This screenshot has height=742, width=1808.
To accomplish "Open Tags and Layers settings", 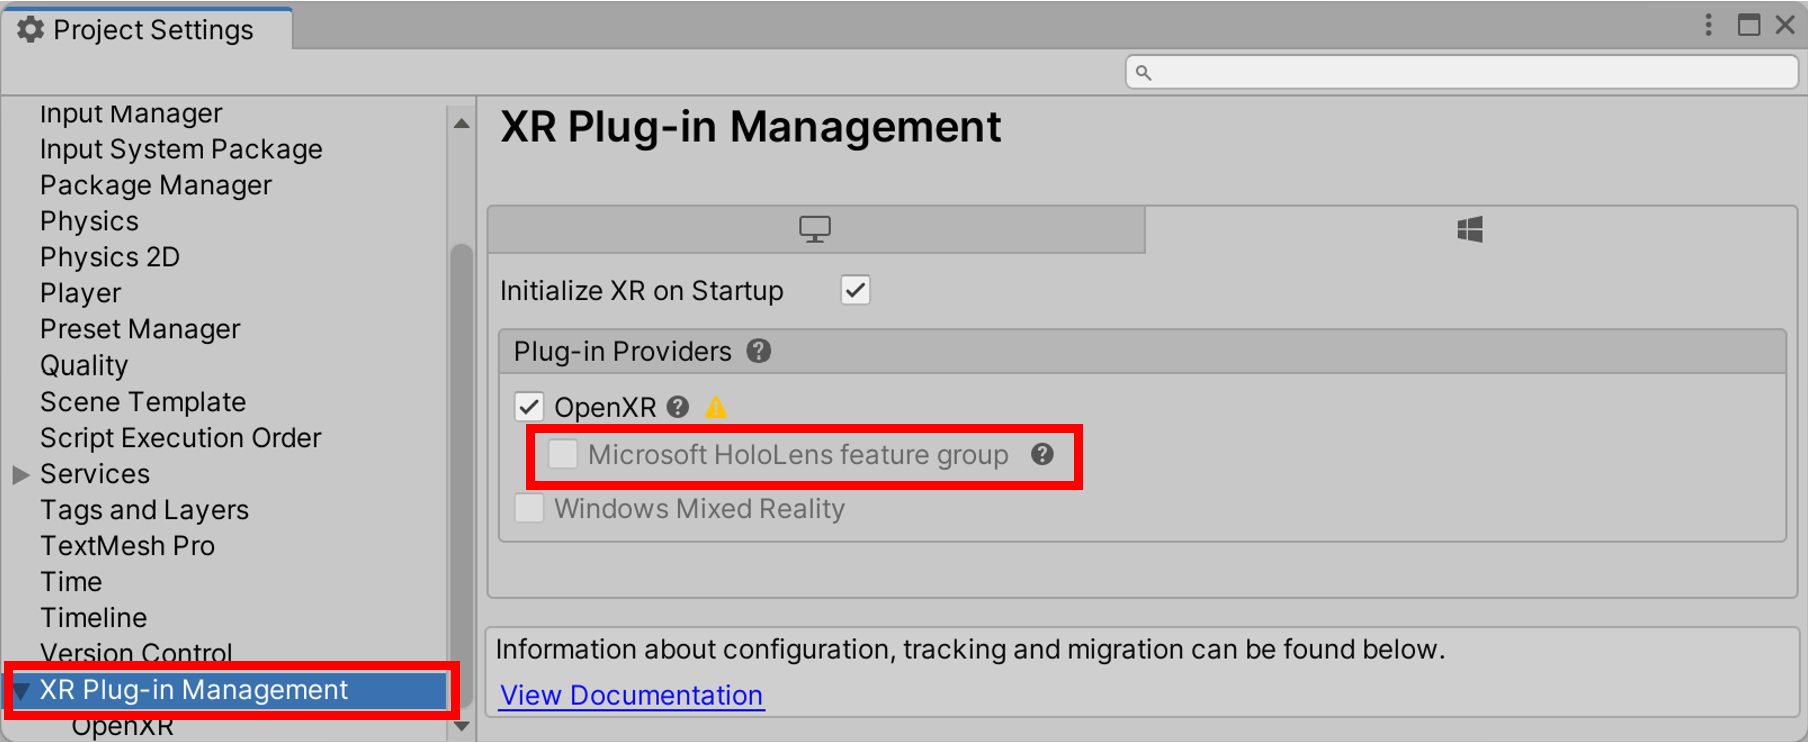I will tap(144, 510).
